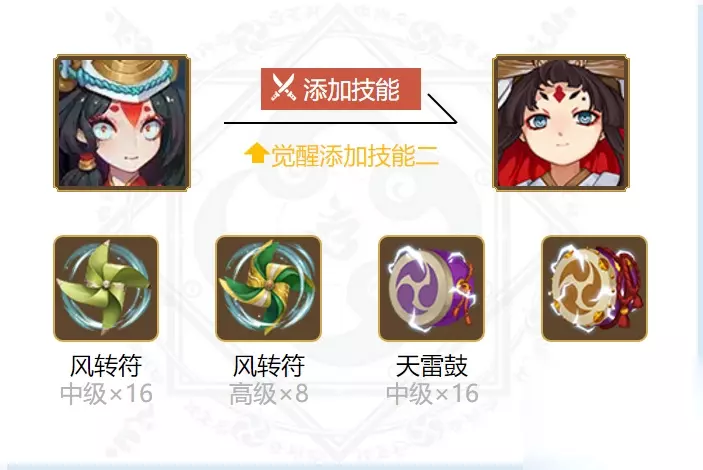
Task: Click the crossed swords icon in the banner
Action: [x=283, y=88]
